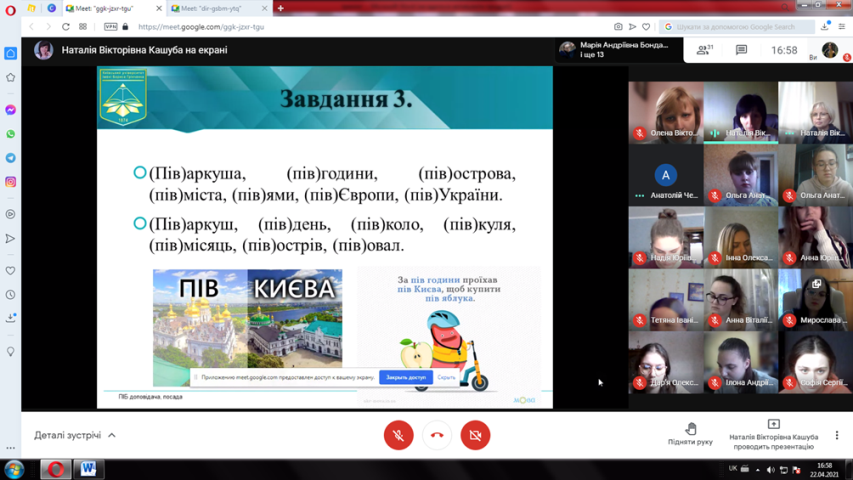
Task: Click the red hang up call button
Action: pyautogui.click(x=437, y=435)
